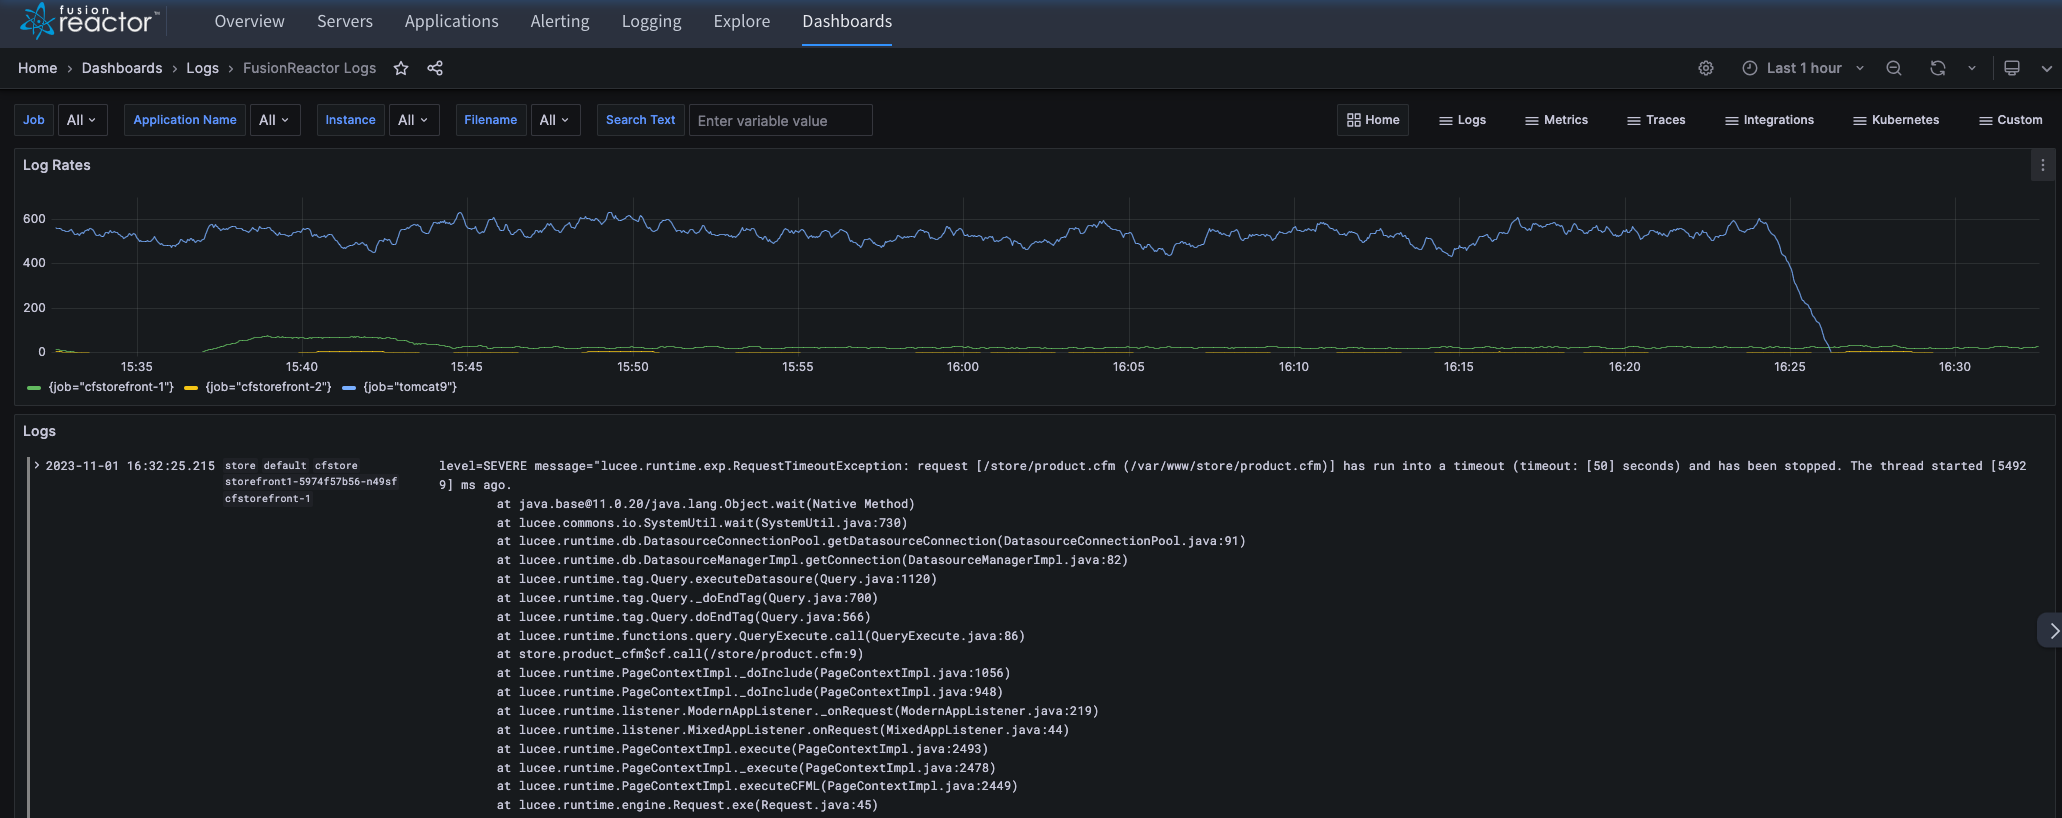Click the Home grid icon button
This screenshot has width=2062, height=818.
click(1373, 120)
